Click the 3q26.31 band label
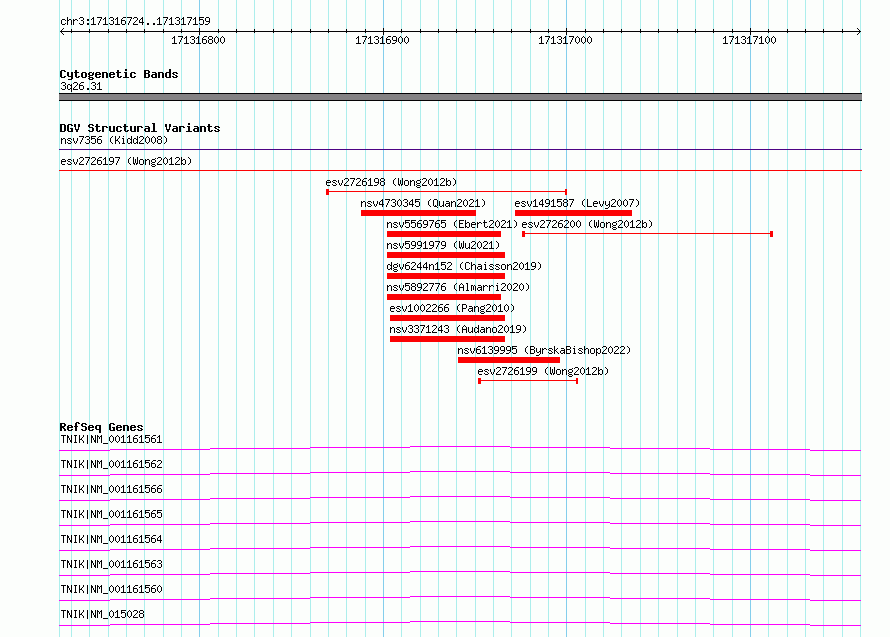This screenshot has width=890, height=637. click(81, 86)
